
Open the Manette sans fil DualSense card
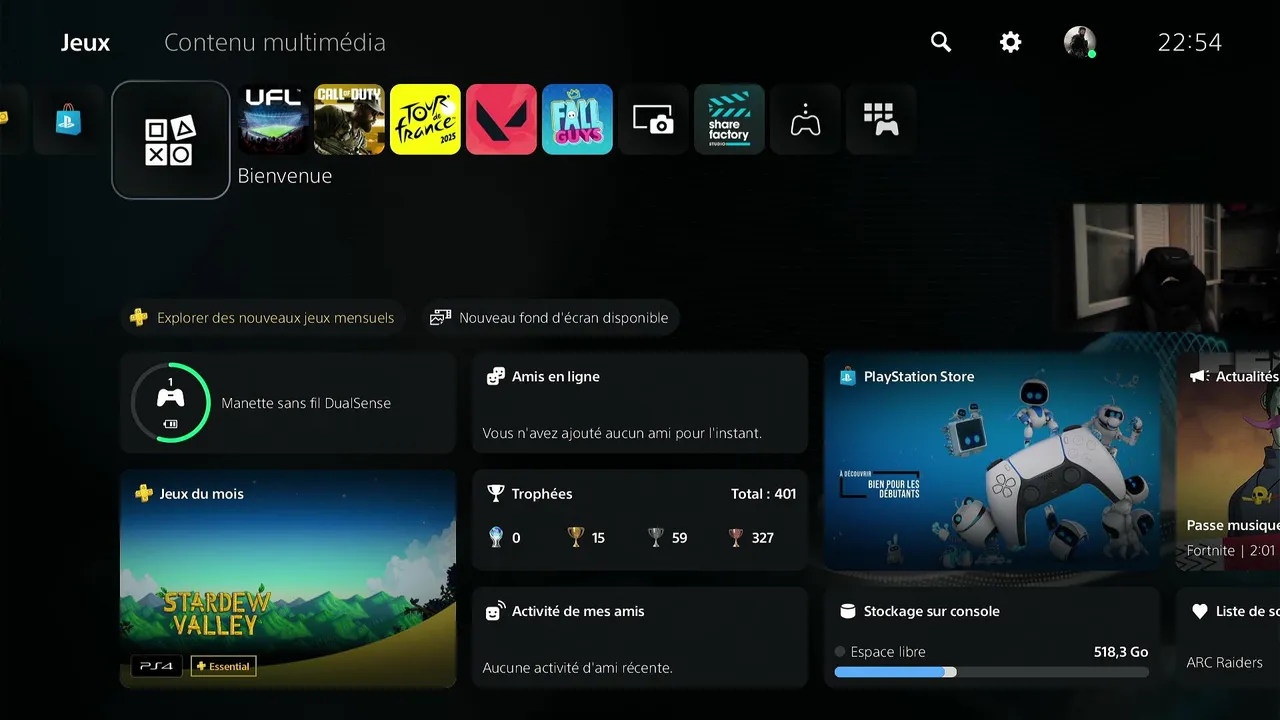coord(288,403)
